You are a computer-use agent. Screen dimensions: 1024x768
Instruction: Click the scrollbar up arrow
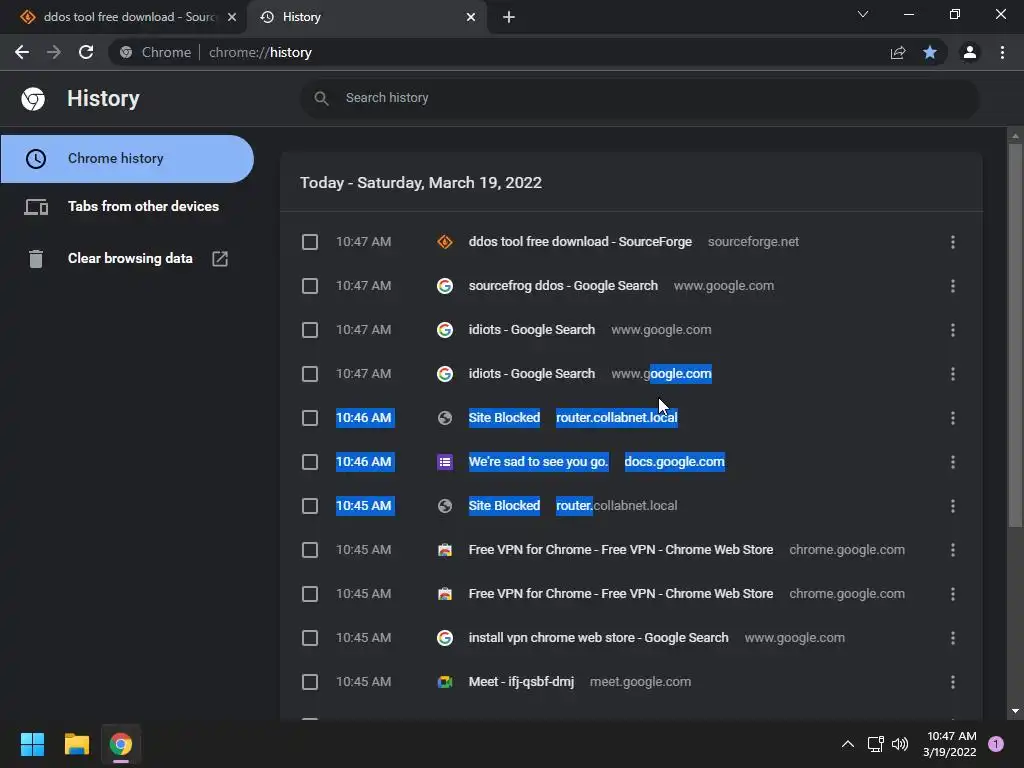tap(1015, 136)
